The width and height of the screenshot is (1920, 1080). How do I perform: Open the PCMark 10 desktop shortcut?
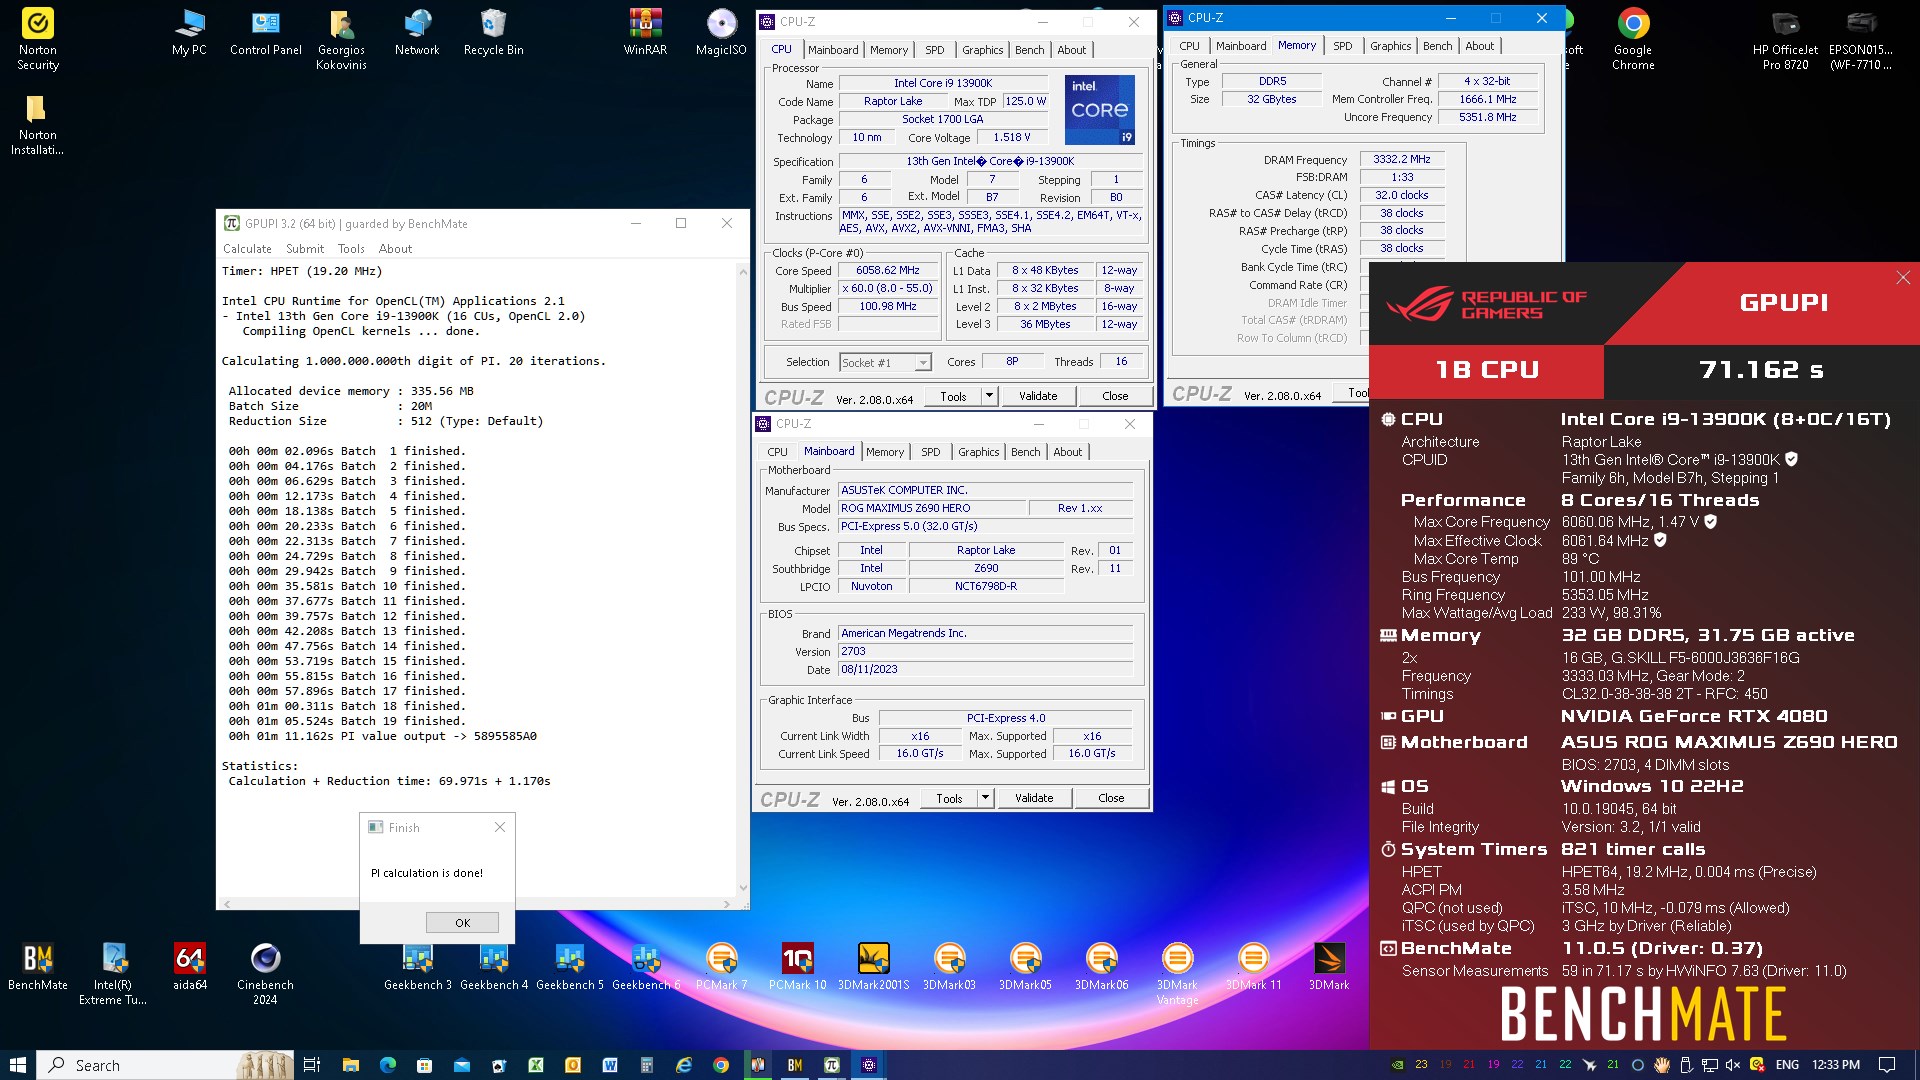point(797,967)
